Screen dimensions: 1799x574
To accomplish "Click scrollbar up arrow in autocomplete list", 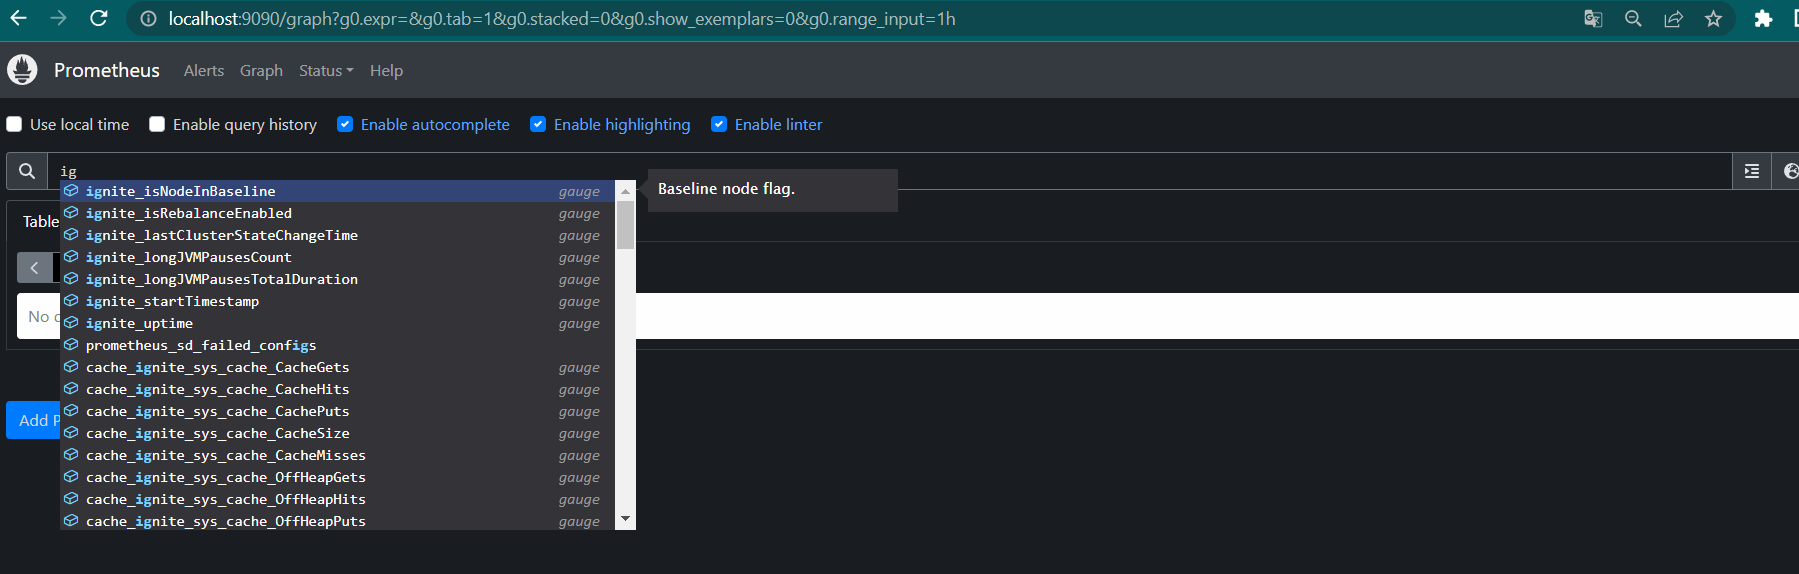I will (625, 190).
